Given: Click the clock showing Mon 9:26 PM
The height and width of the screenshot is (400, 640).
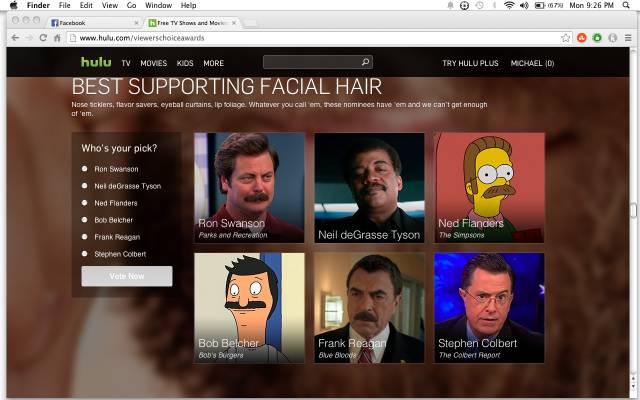Looking at the screenshot, I should [x=591, y=5].
